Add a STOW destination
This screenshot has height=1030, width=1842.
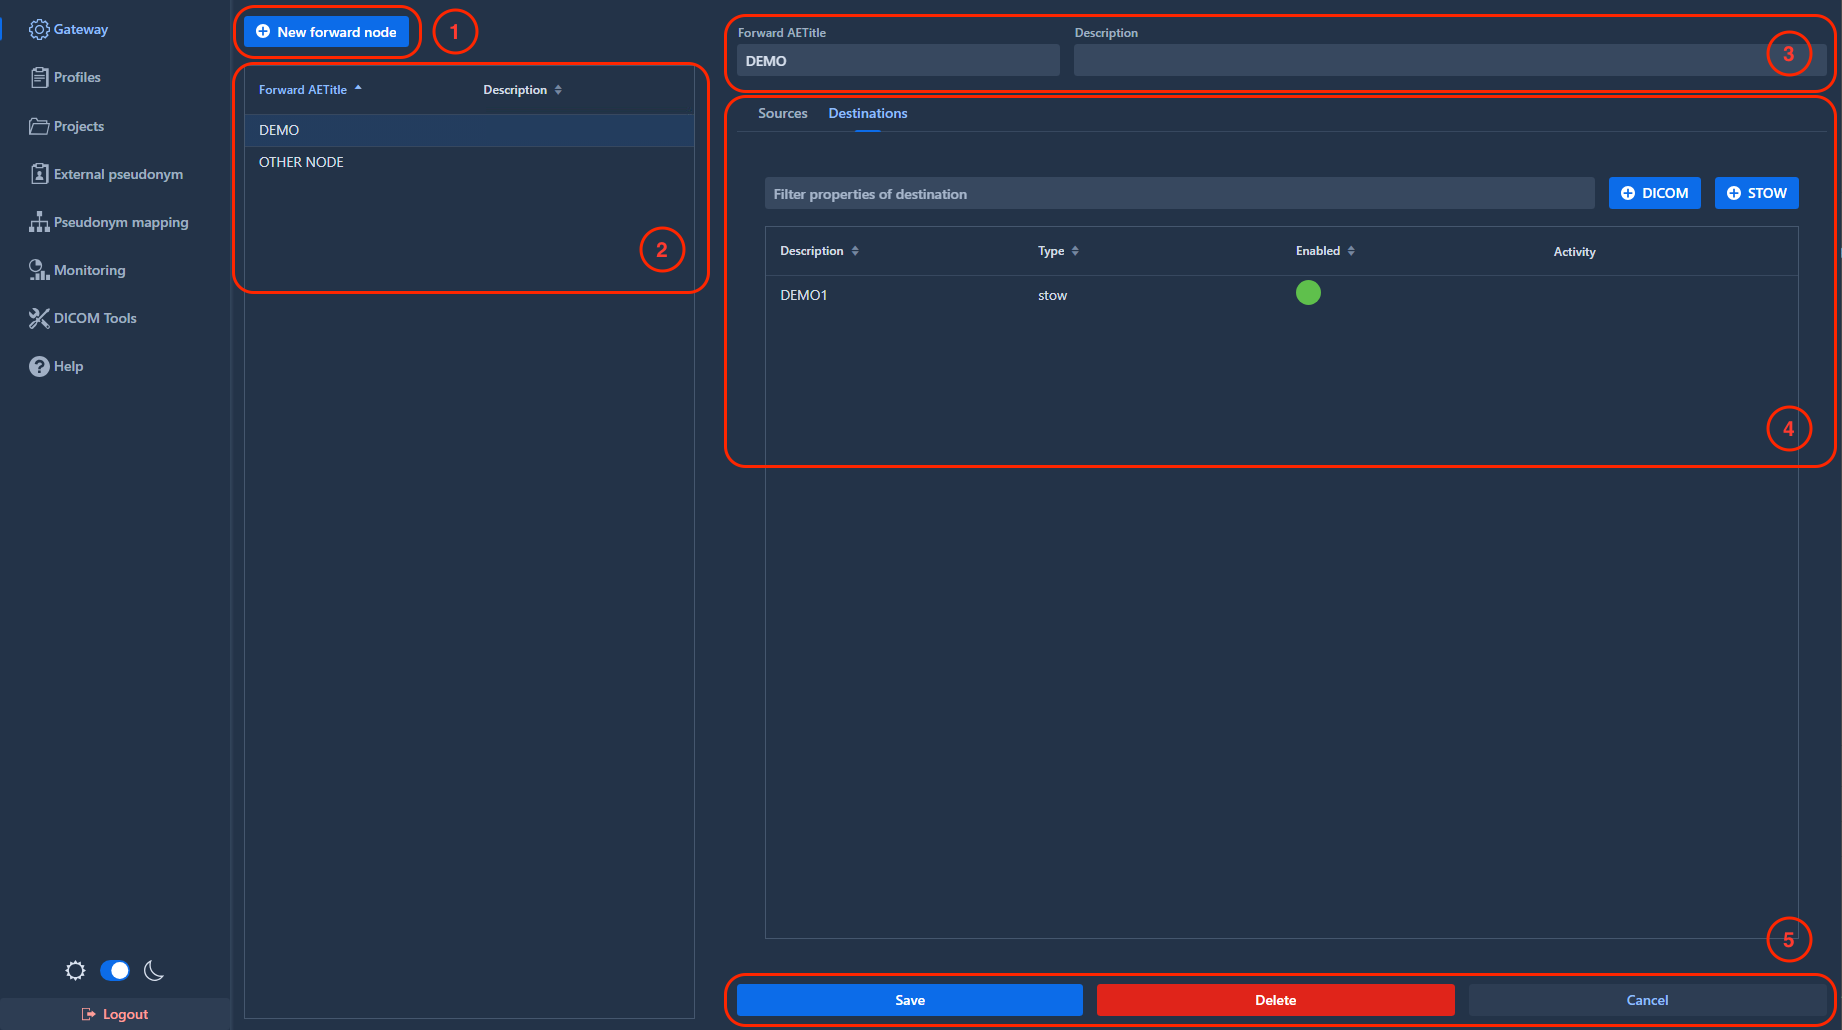(1756, 193)
